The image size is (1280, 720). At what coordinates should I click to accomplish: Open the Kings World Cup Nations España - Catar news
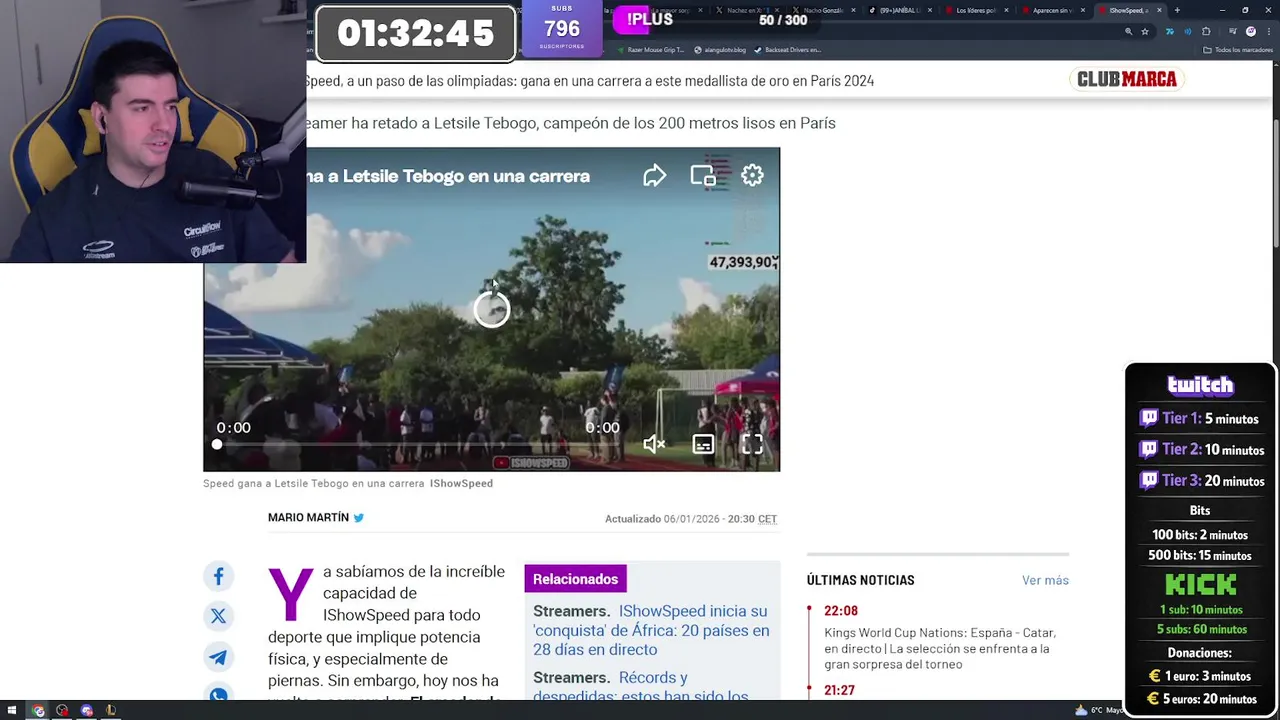(x=940, y=648)
